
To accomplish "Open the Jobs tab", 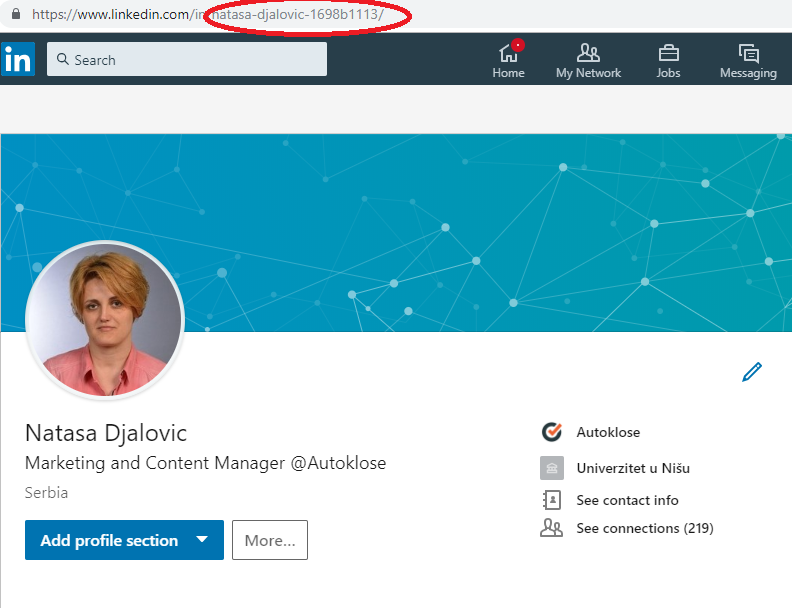I will [x=668, y=60].
